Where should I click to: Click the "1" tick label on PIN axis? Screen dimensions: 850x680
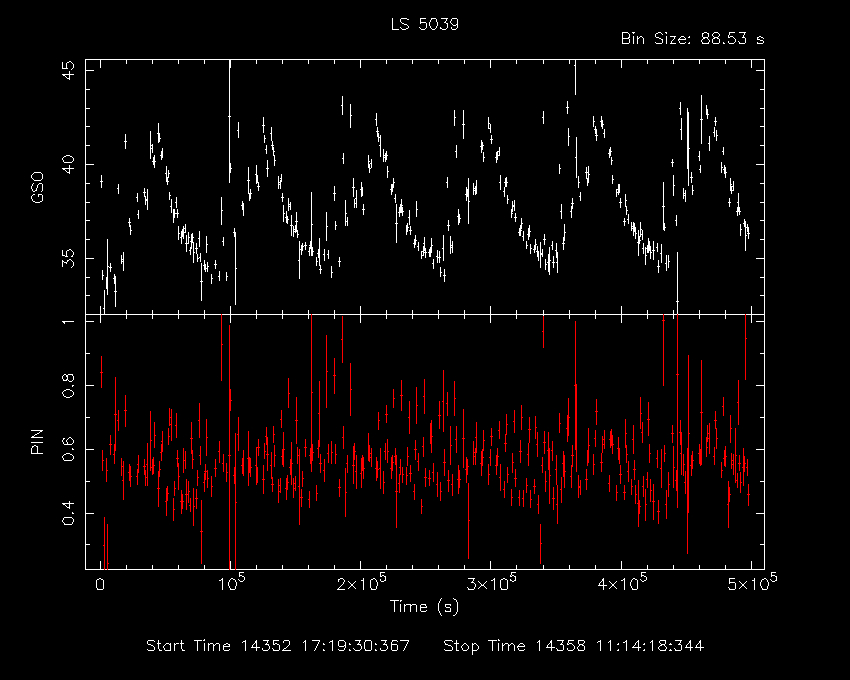point(69,322)
